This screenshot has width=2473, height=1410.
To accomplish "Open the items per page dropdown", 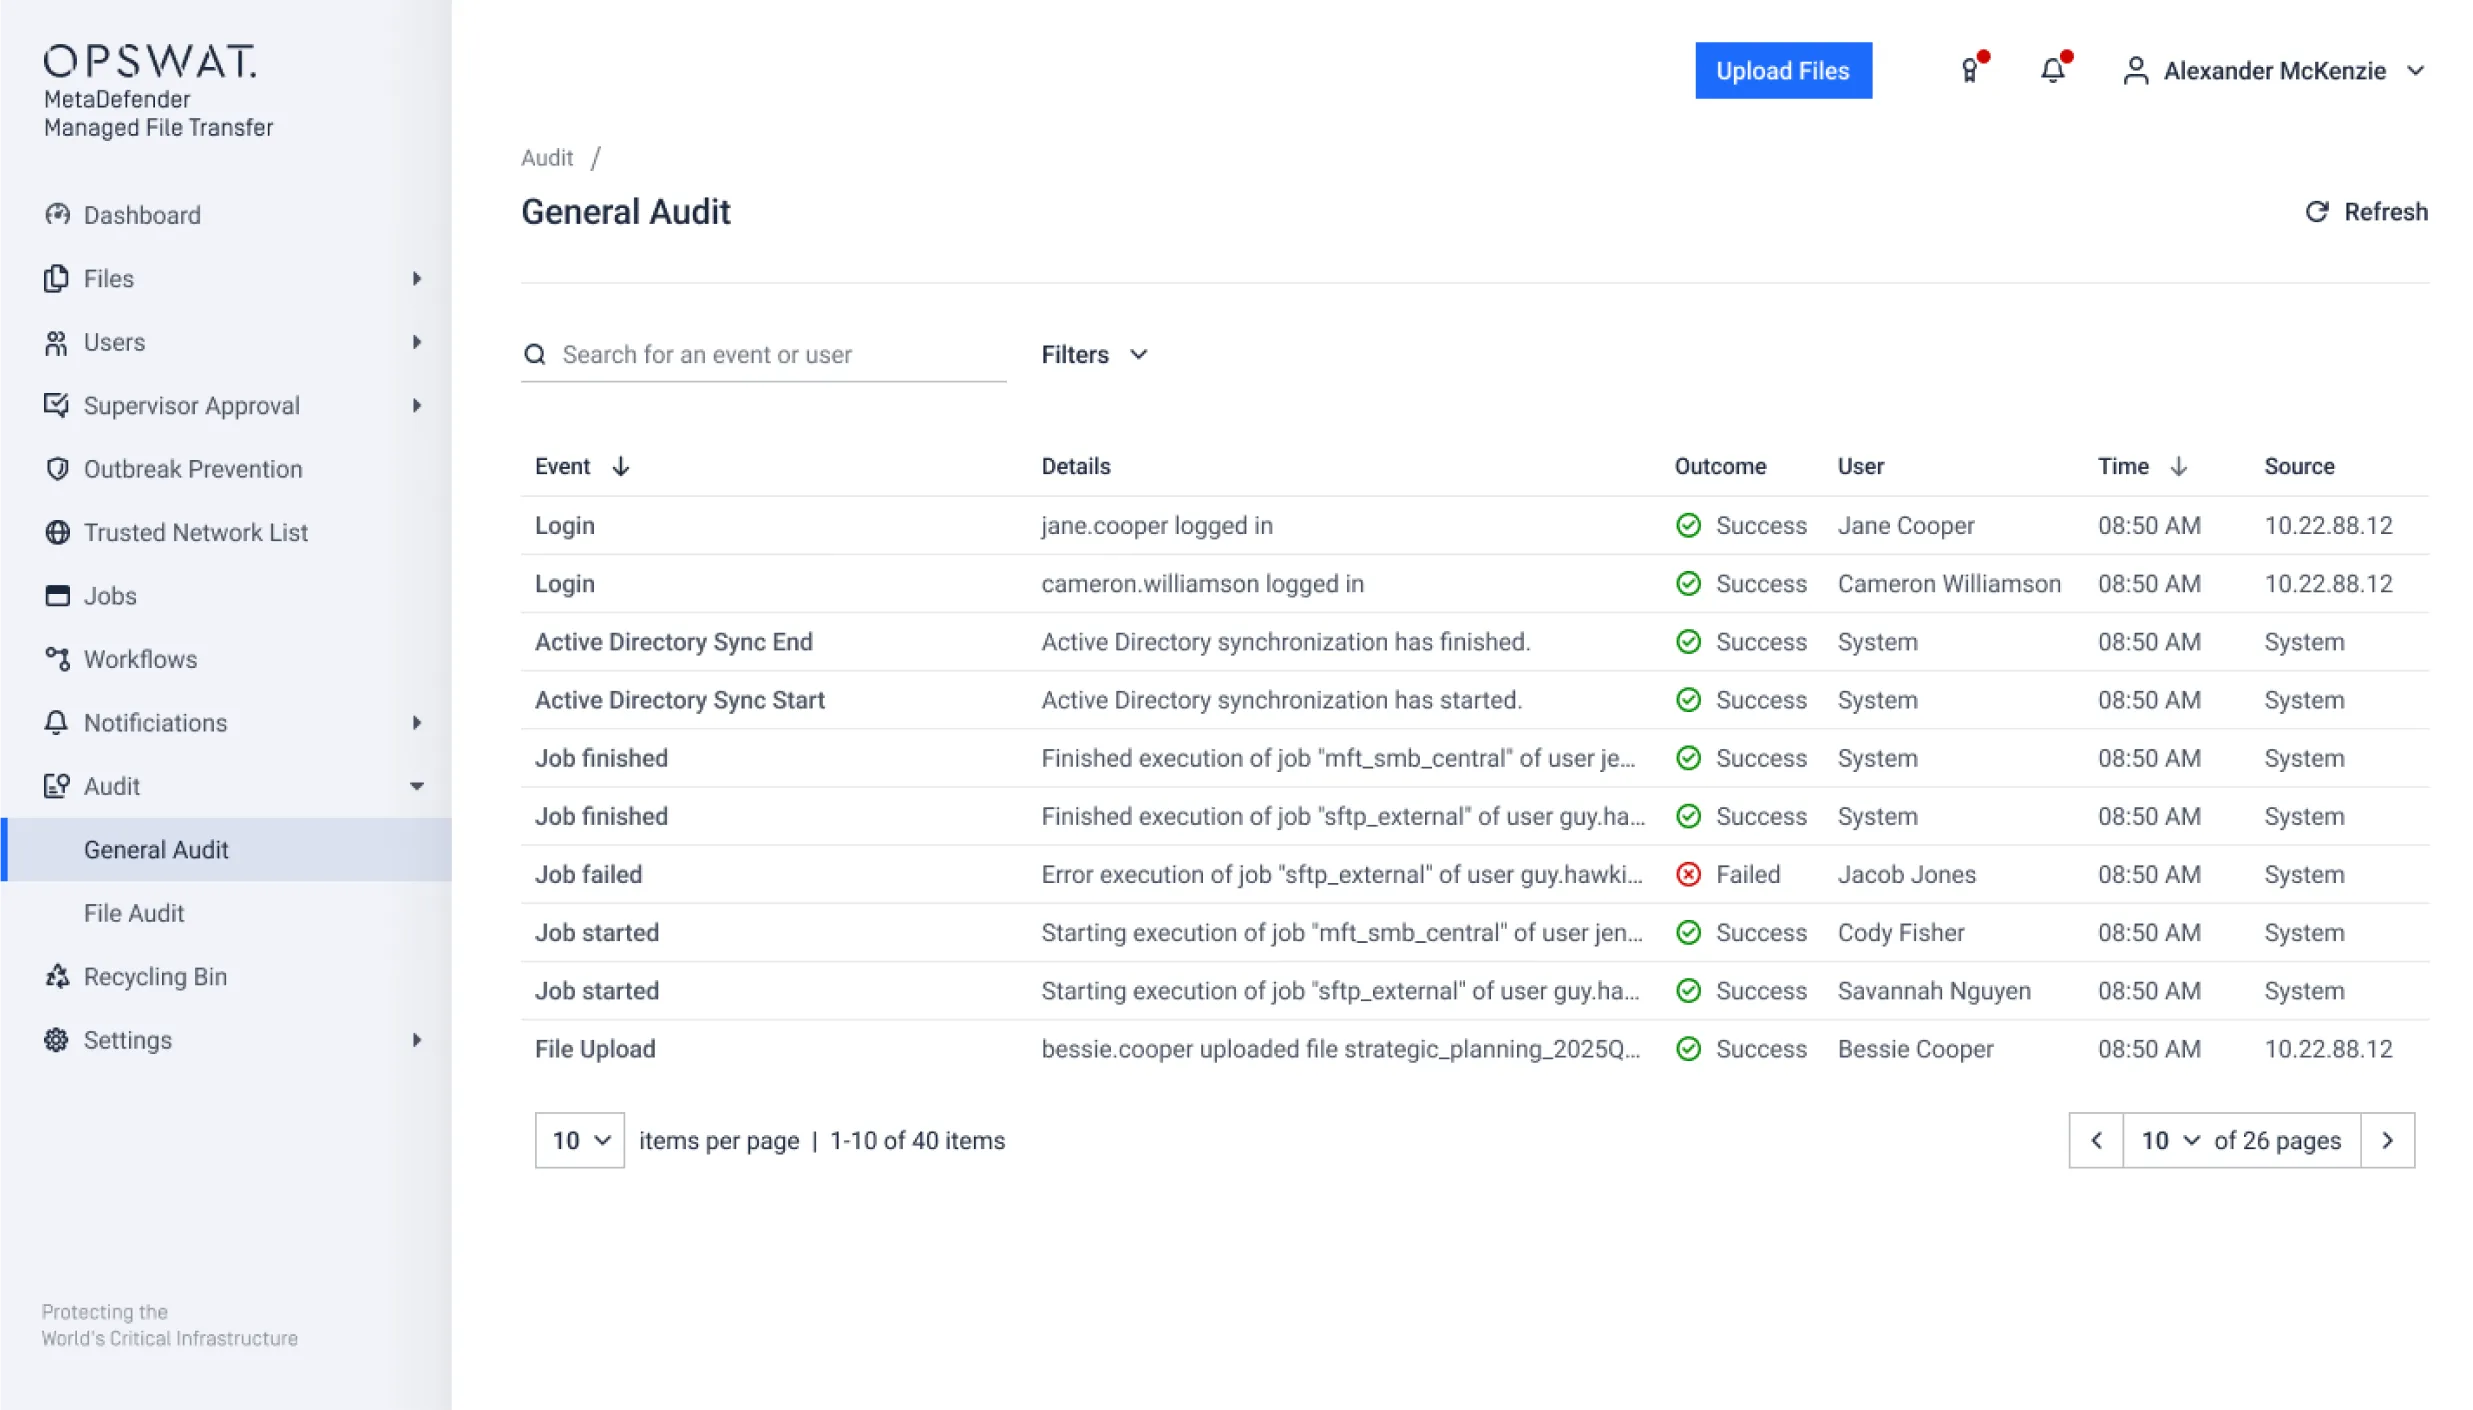I will click(579, 1140).
